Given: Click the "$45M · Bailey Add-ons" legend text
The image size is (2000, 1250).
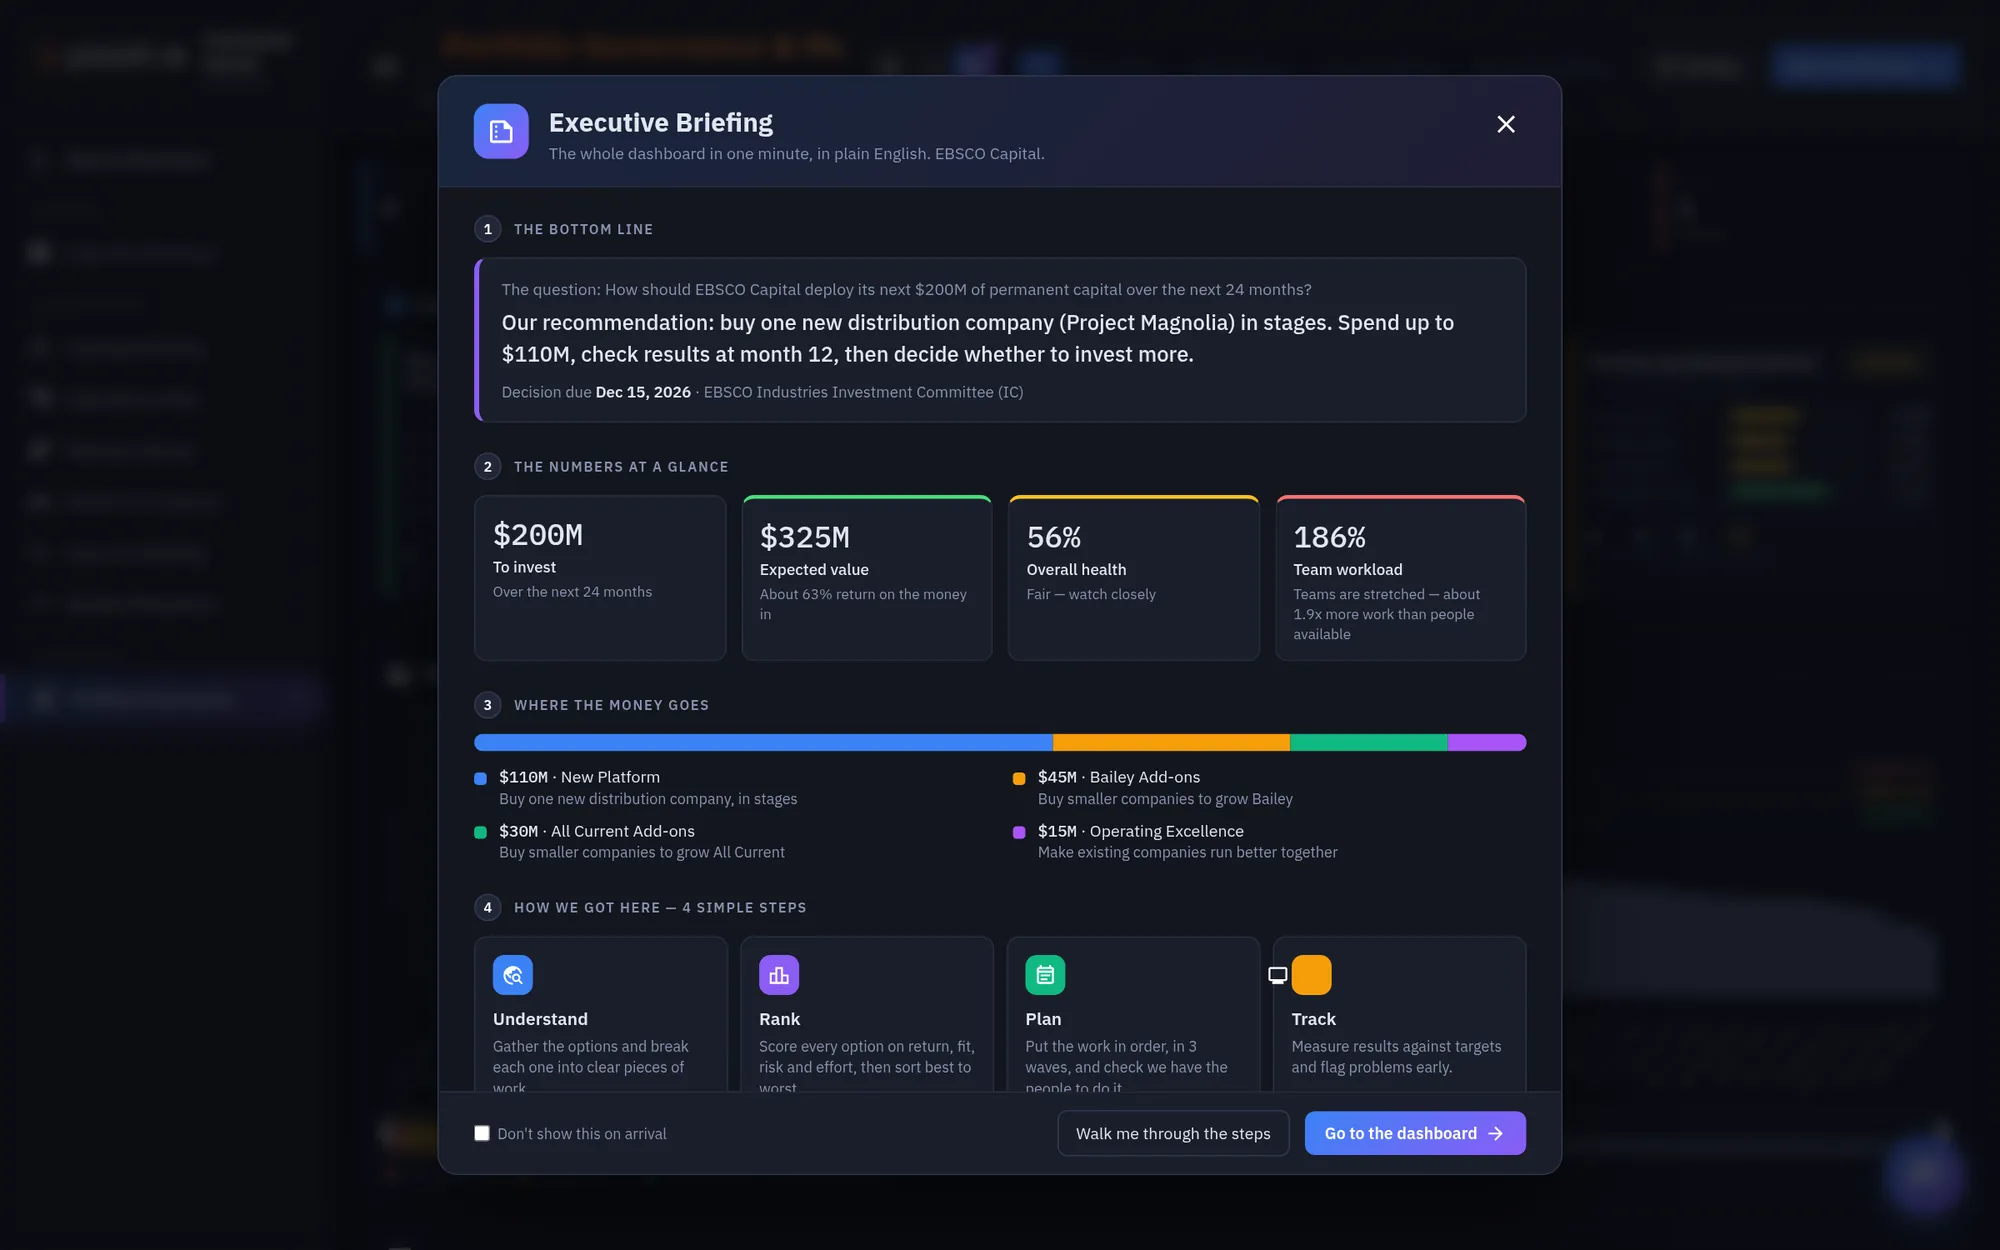Looking at the screenshot, I should click(x=1119, y=777).
